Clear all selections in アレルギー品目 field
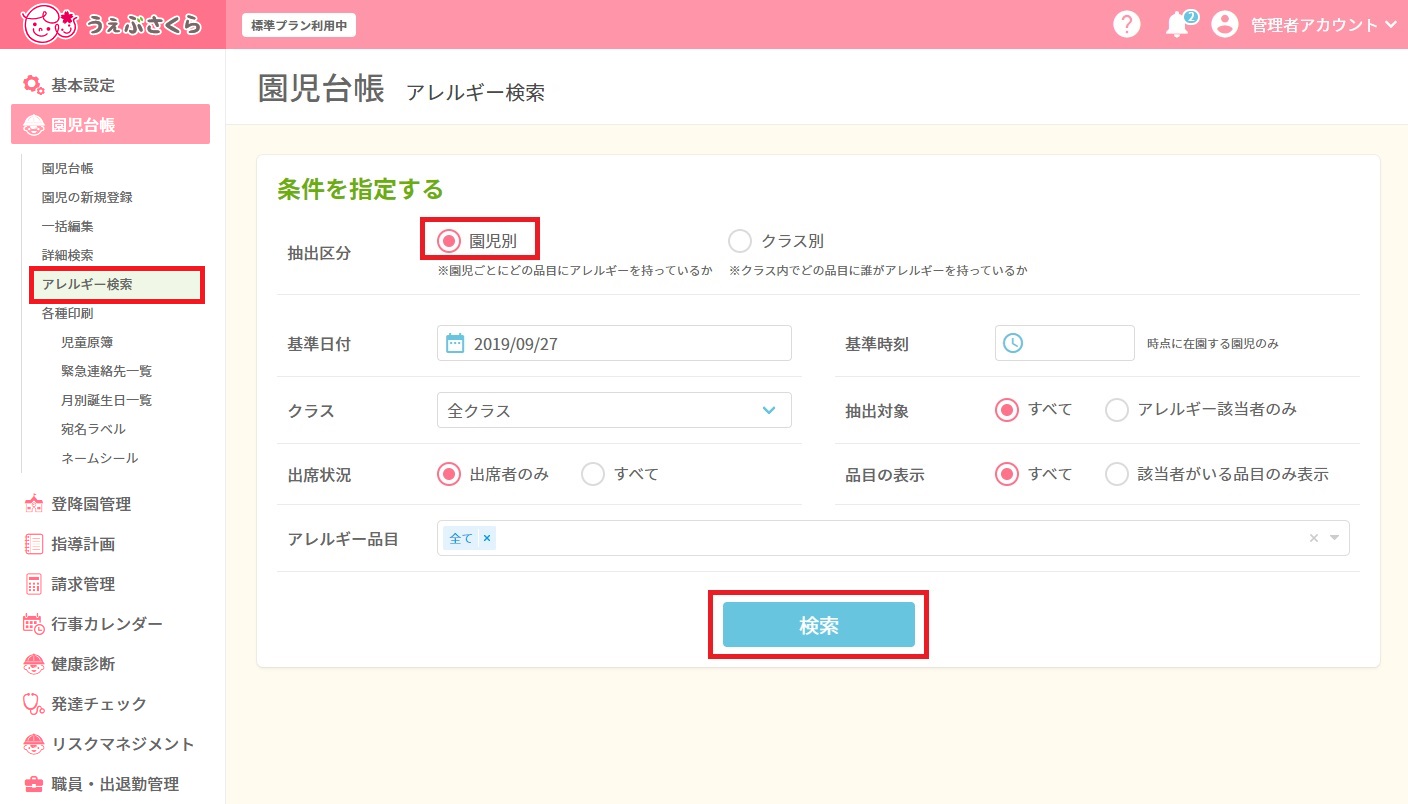Image resolution: width=1408 pixels, height=804 pixels. (x=1314, y=538)
